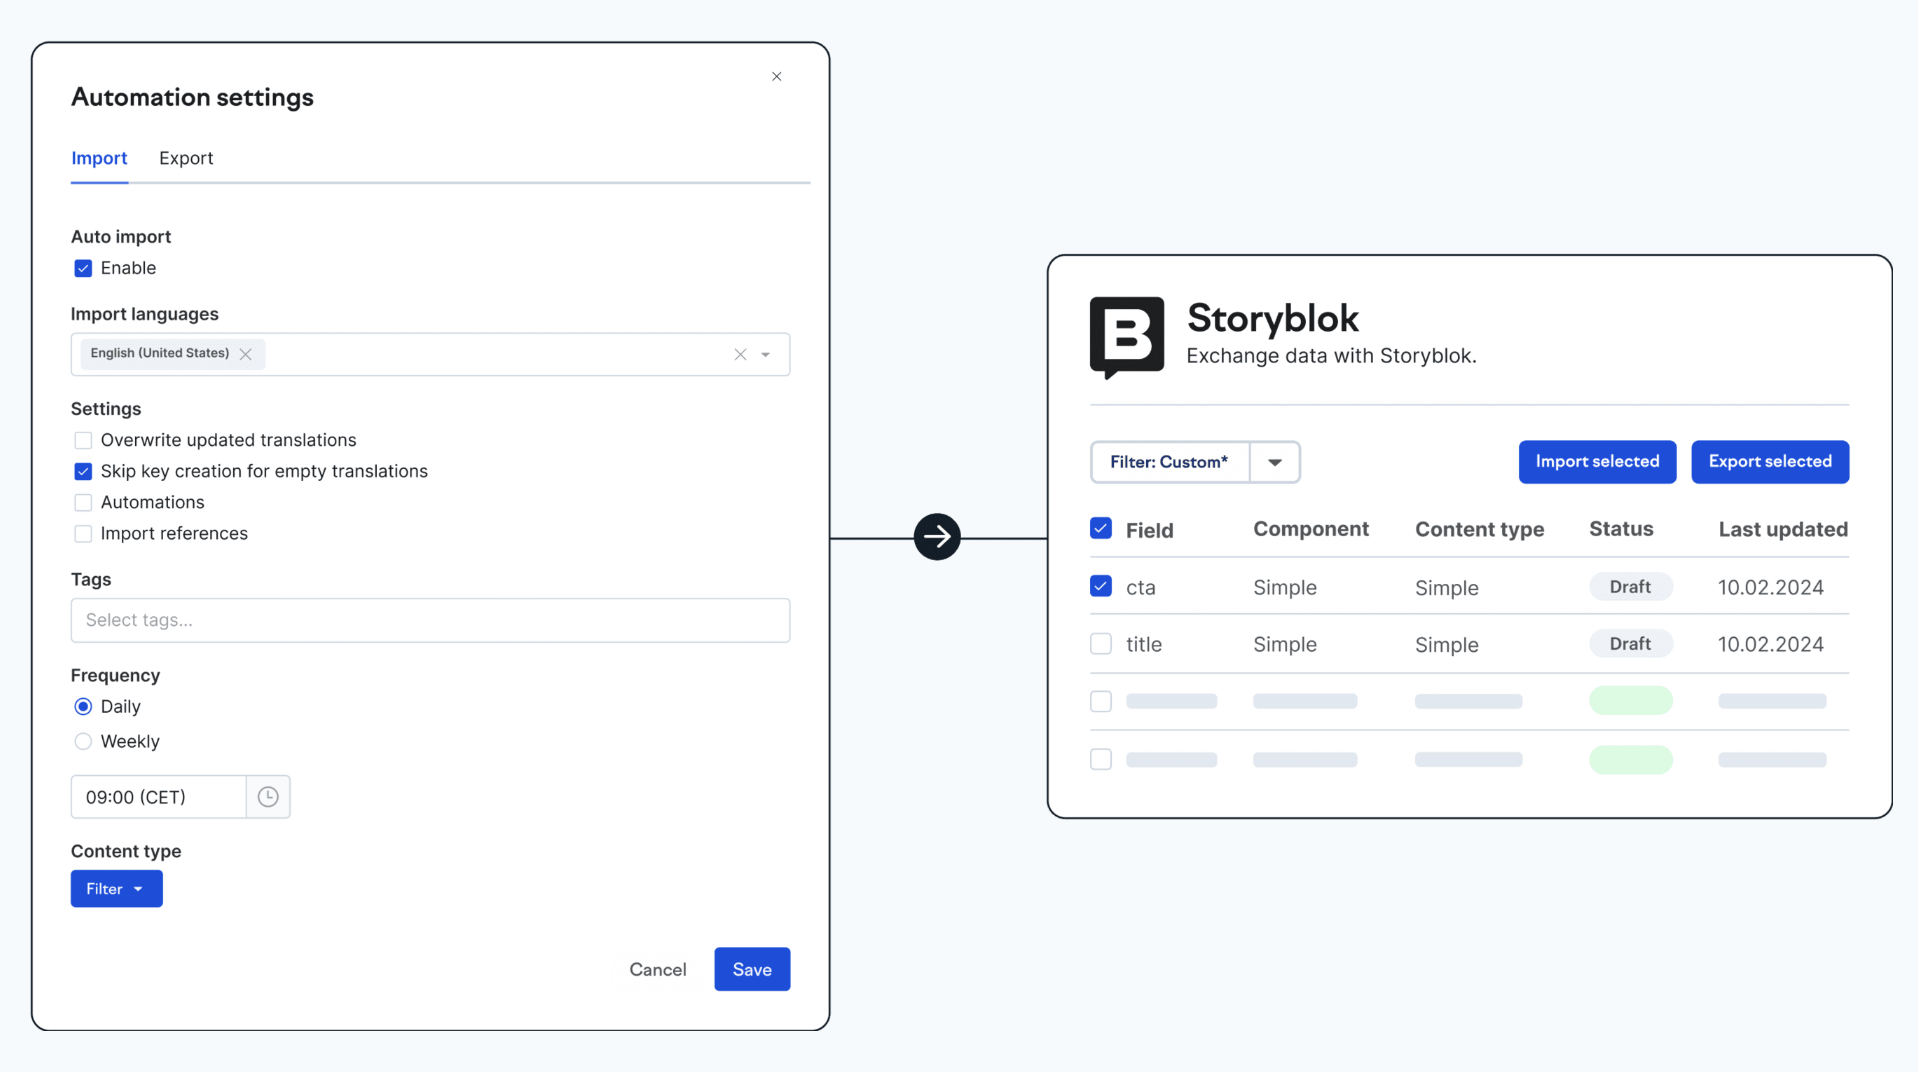The height and width of the screenshot is (1072, 1918).
Task: Enable Overwrite updated translations
Action: click(83, 440)
